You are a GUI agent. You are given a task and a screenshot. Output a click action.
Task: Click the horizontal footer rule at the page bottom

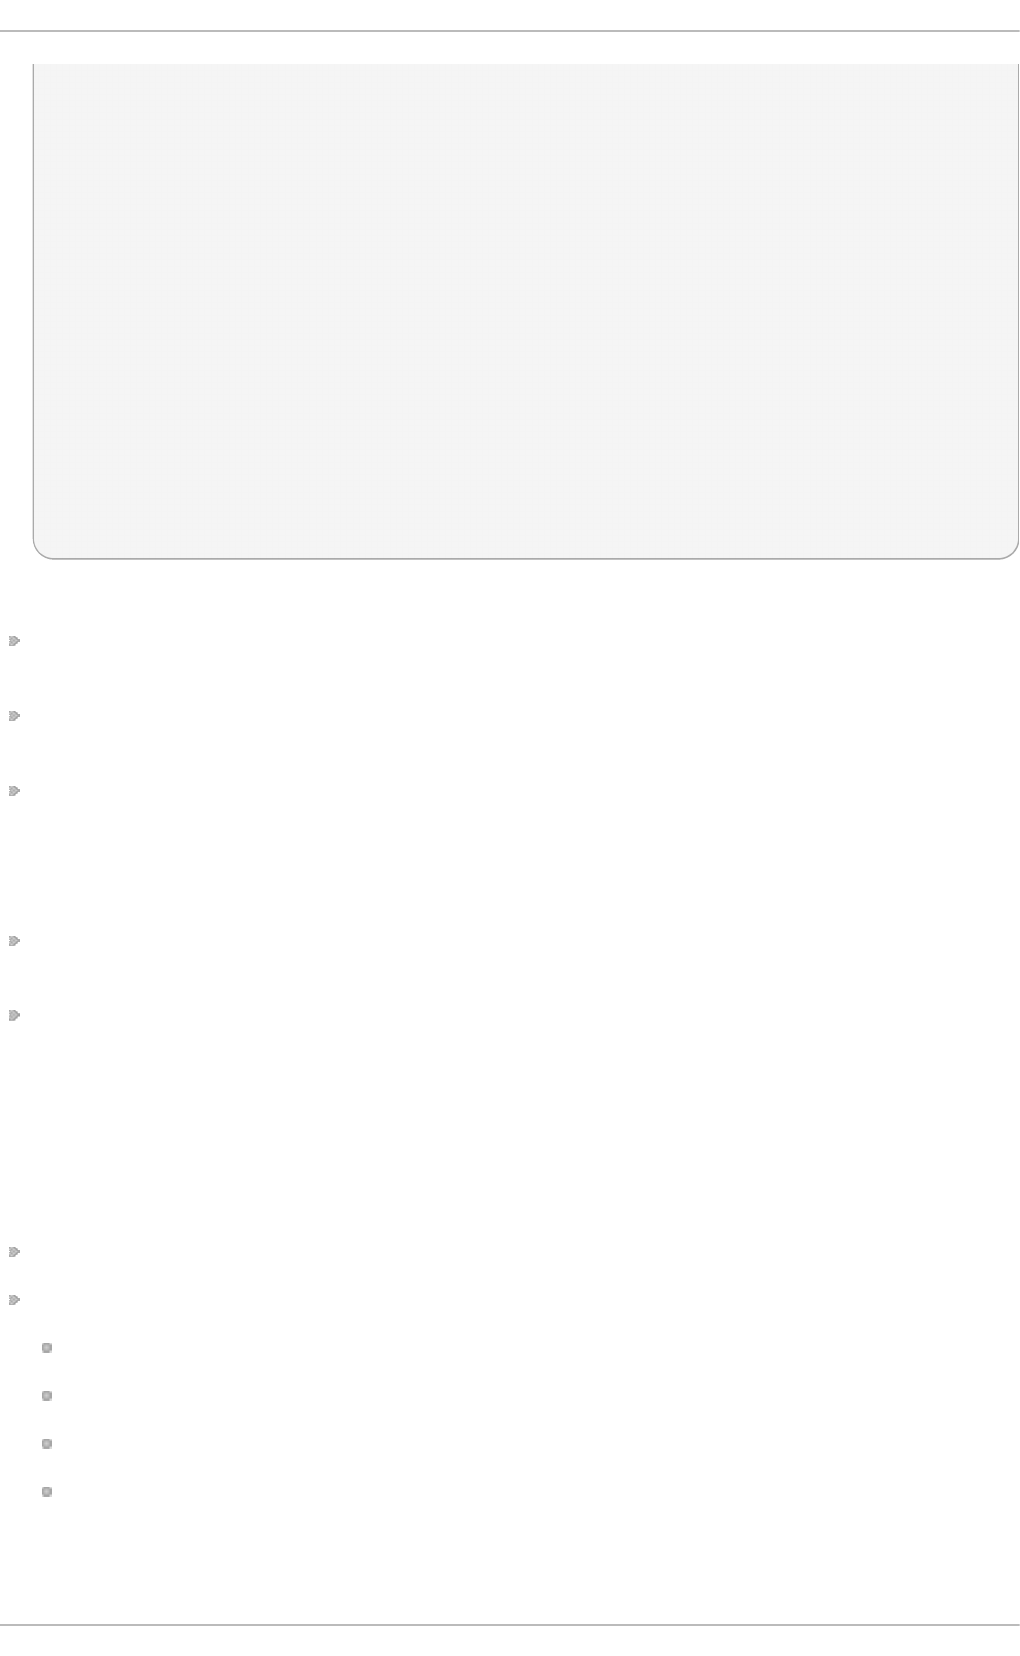coord(510,1625)
